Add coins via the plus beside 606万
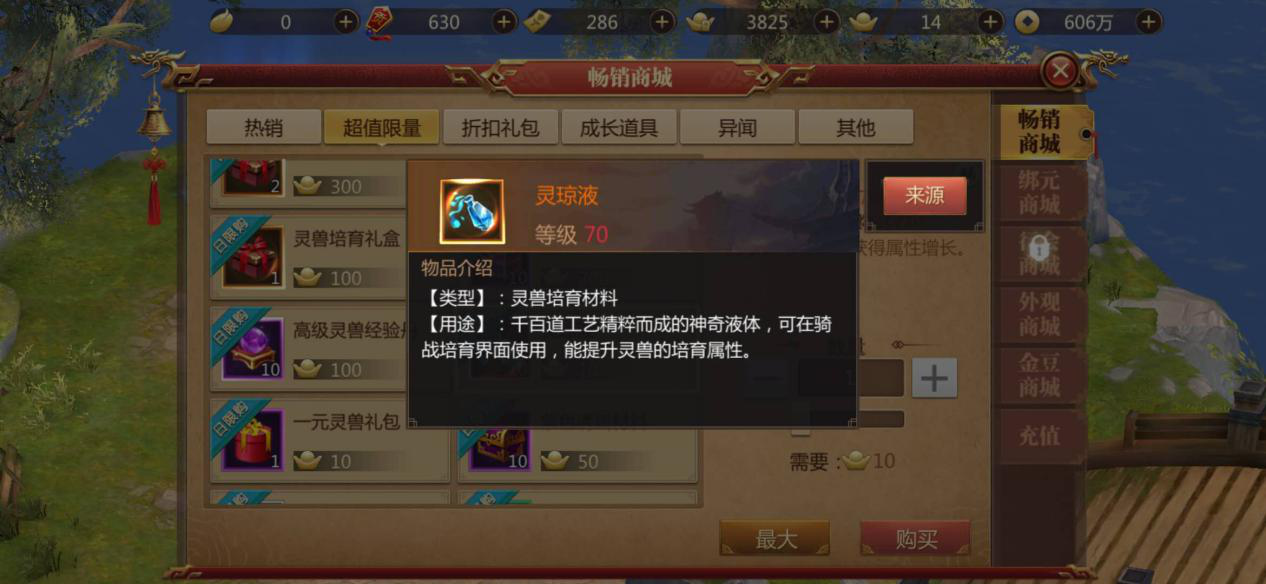Viewport: 1266px width, 584px height. (1149, 22)
